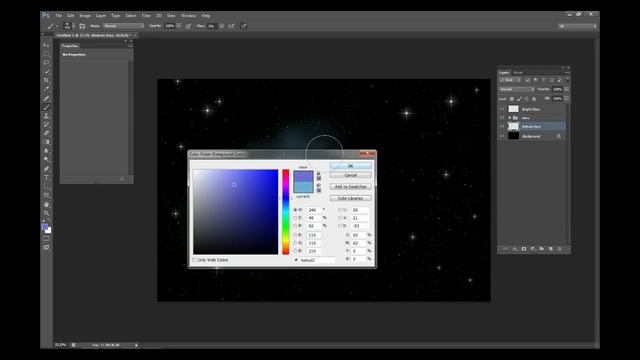Select the Crop tool
Image resolution: width=640 pixels, height=360 pixels.
pos(46,80)
